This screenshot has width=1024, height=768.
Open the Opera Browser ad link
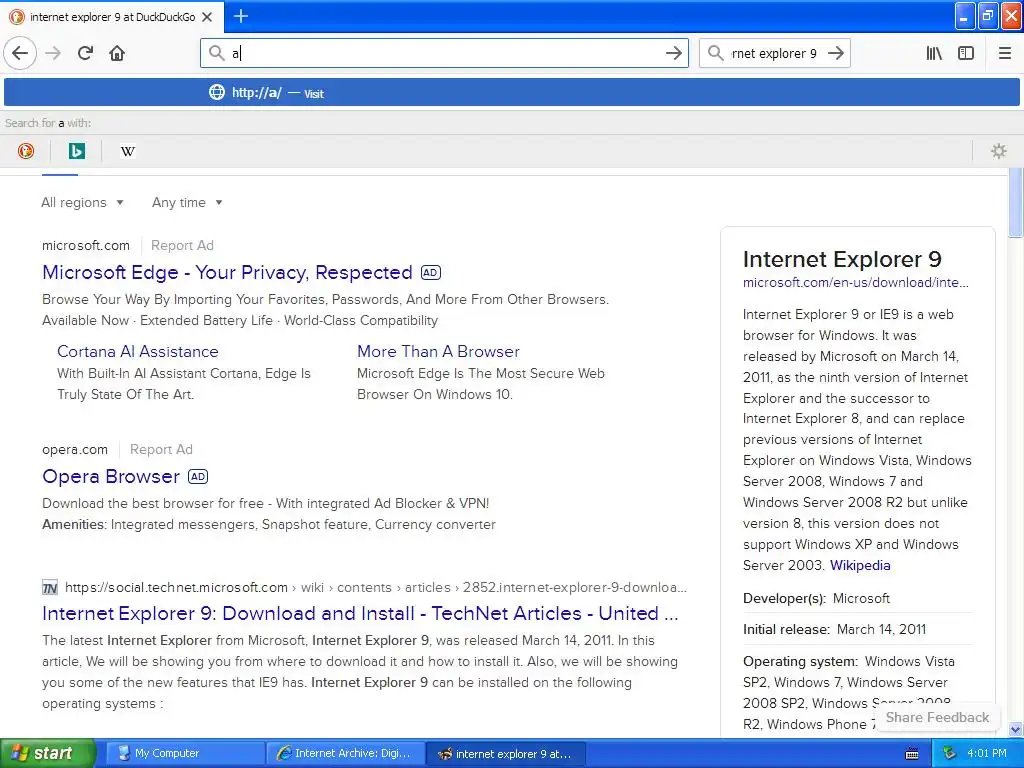111,476
